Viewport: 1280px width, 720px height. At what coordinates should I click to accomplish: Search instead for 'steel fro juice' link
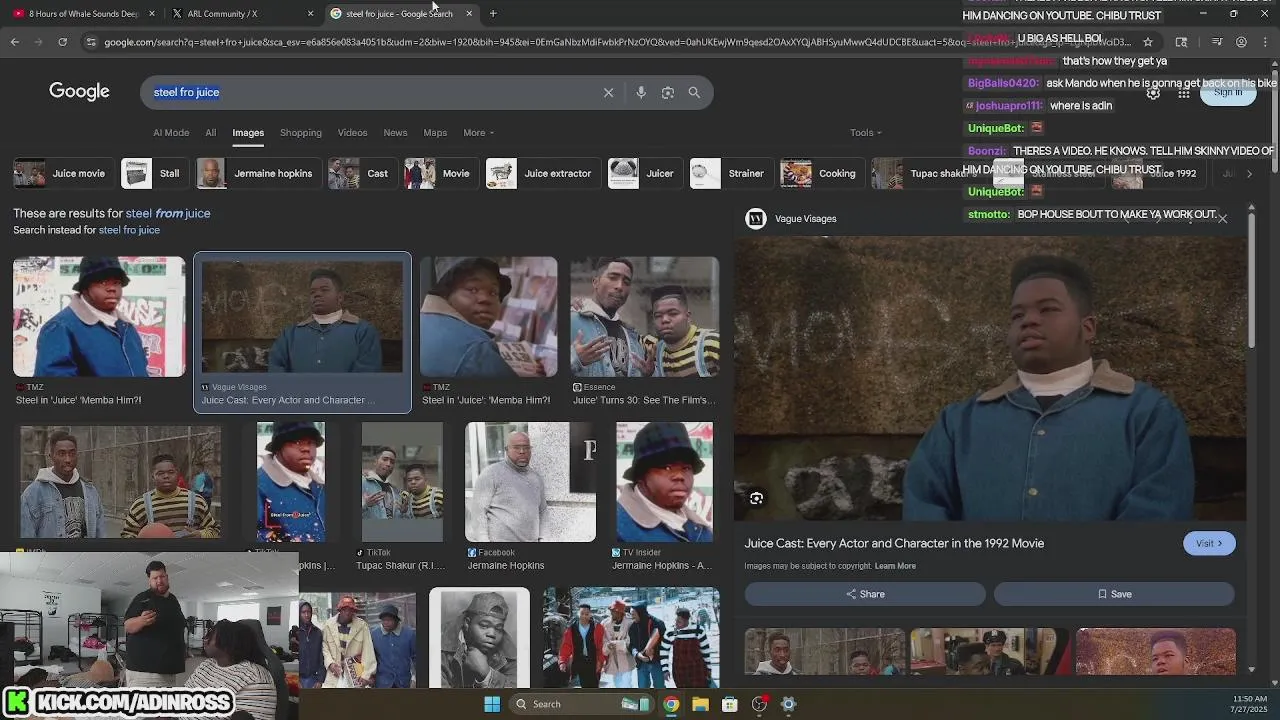click(129, 230)
